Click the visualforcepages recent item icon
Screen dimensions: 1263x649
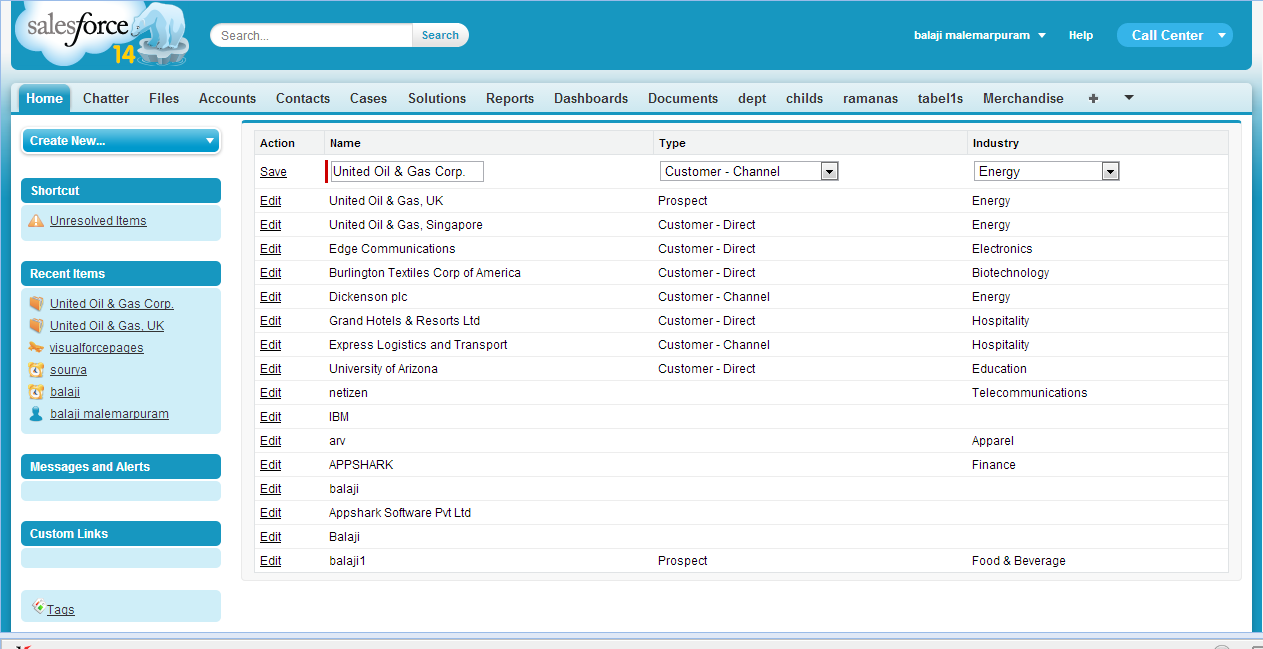37,347
